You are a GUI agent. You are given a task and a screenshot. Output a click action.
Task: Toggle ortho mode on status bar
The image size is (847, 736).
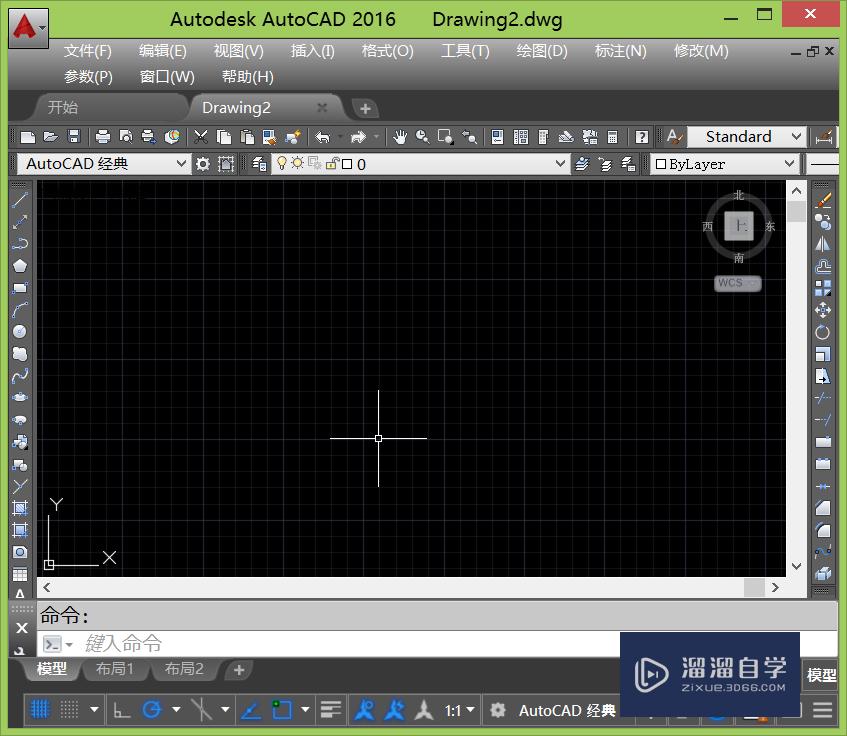coord(120,709)
